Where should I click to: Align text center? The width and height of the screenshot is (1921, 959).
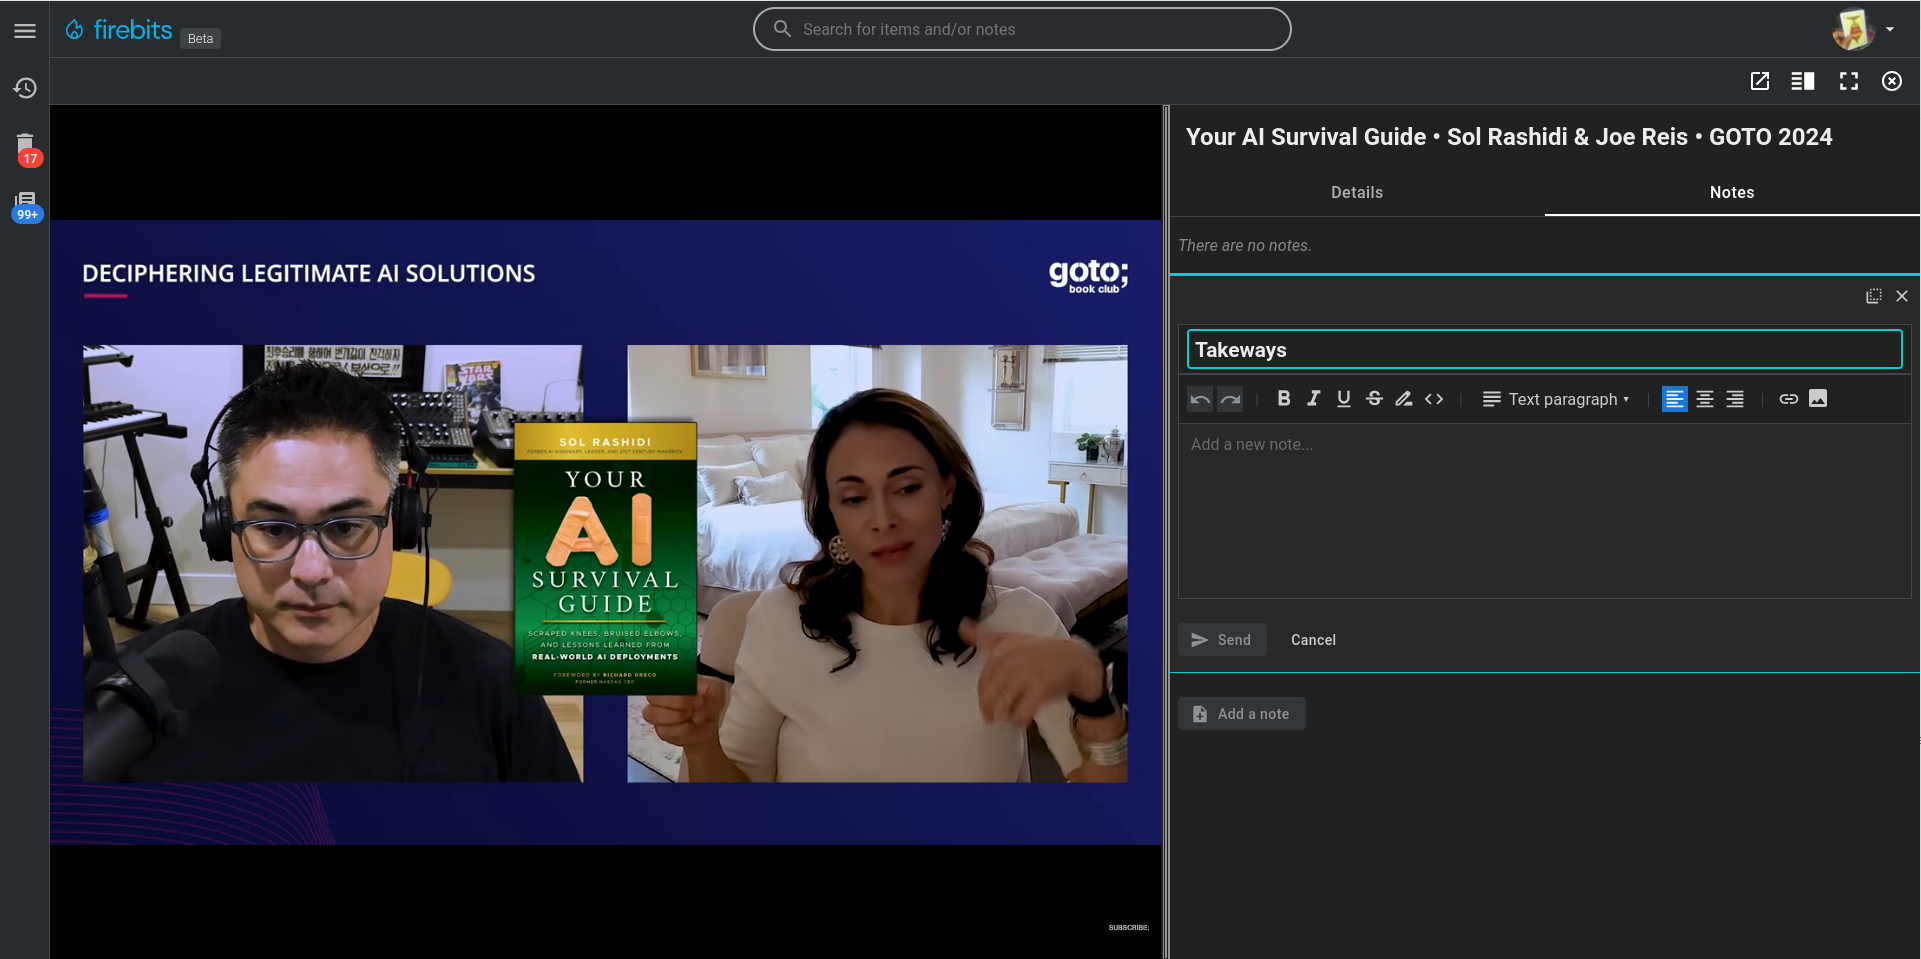(x=1705, y=399)
